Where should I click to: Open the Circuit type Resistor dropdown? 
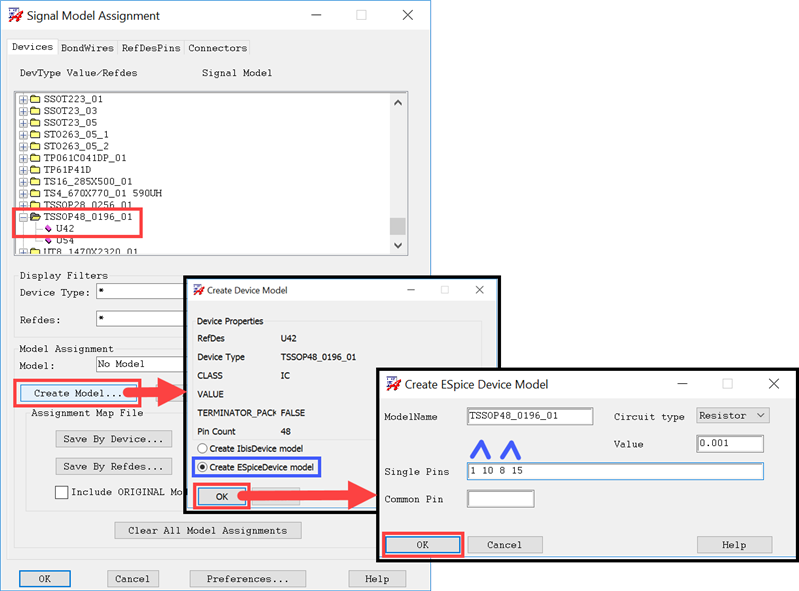tap(732, 416)
